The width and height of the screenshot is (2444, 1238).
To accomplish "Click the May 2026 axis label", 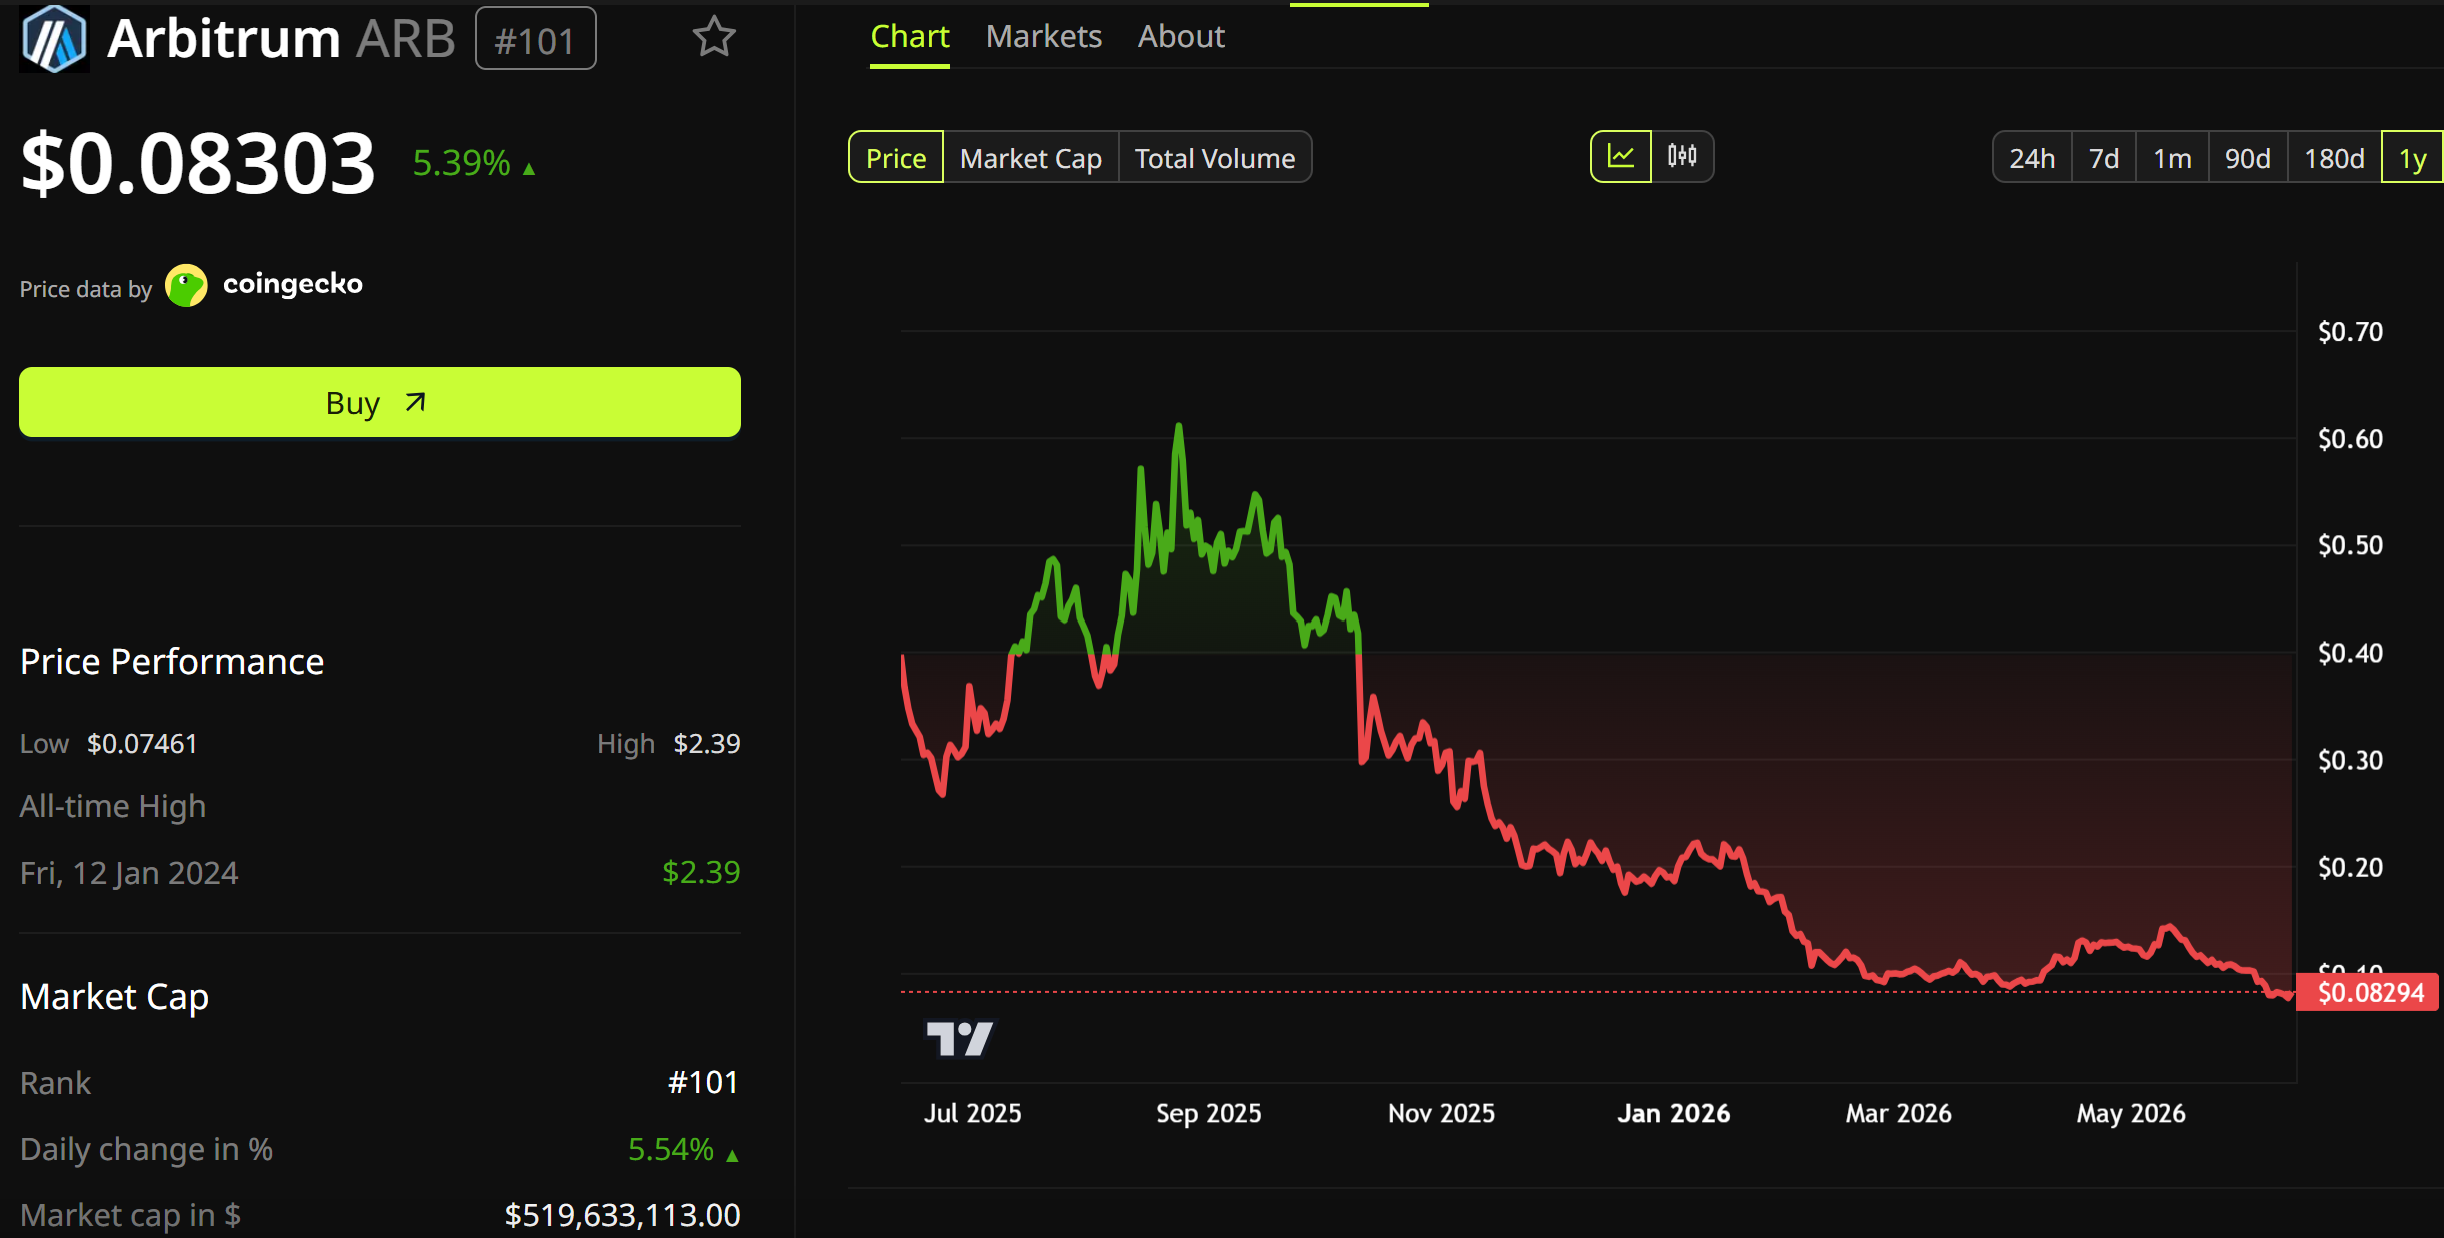I will pyautogui.click(x=2130, y=1113).
